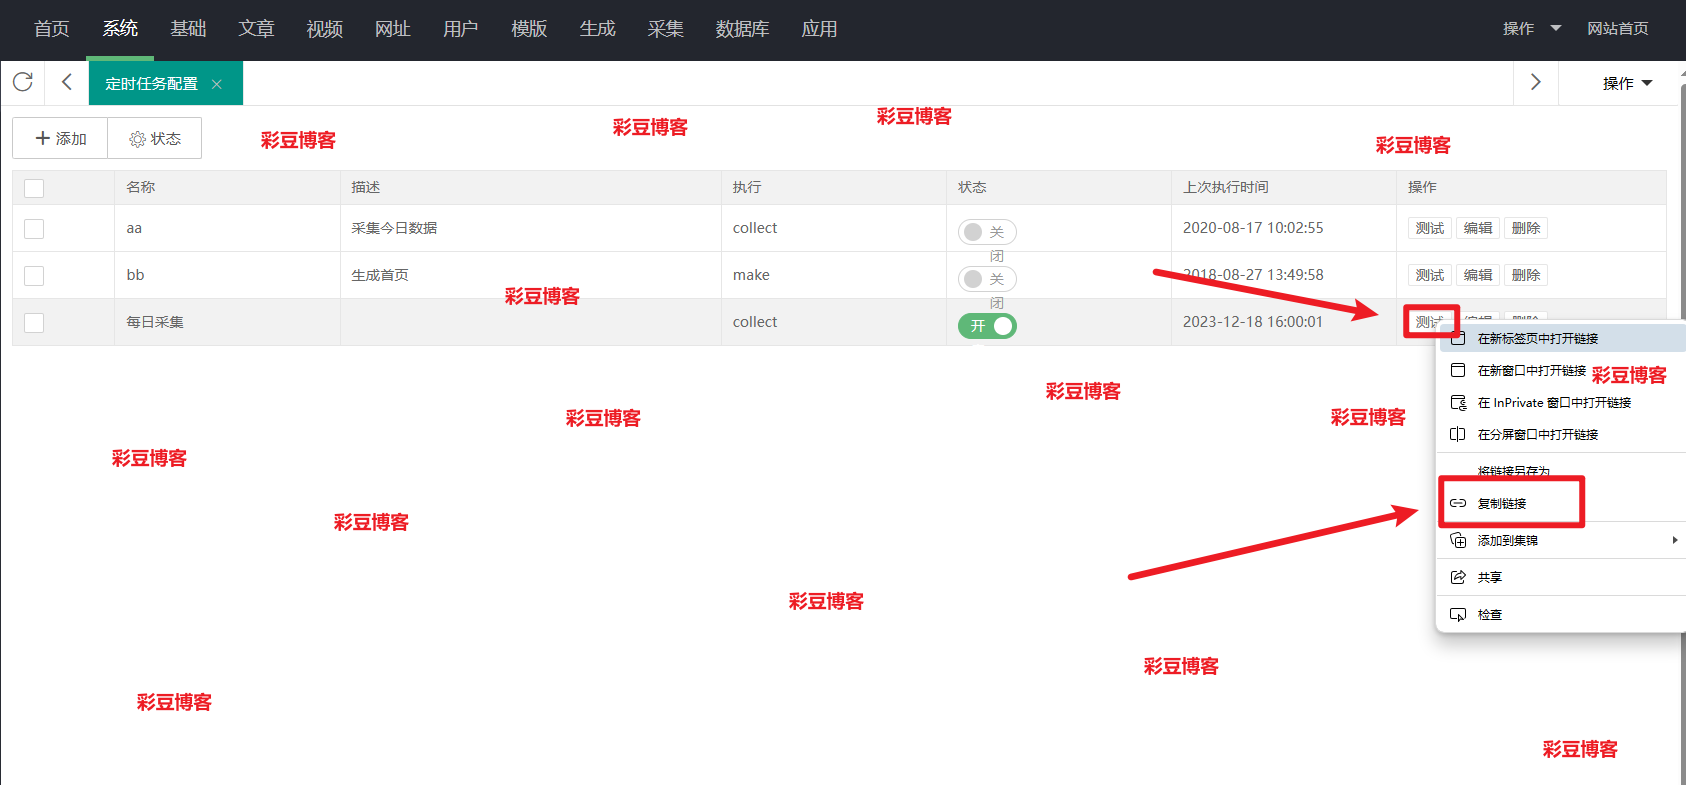Viewport: 1686px width, 785px height.
Task: Open the 操作 dropdown in top navigation bar
Action: coord(1532,29)
